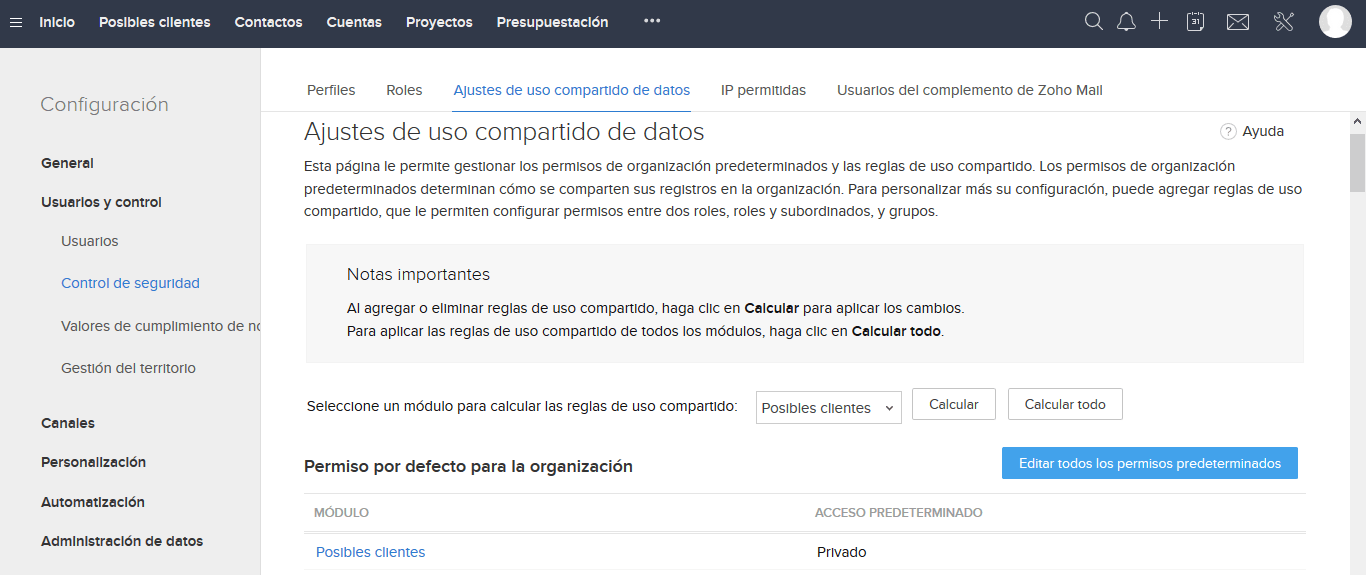Expand Canales in the sidebar
The image size is (1366, 575).
click(x=69, y=423)
